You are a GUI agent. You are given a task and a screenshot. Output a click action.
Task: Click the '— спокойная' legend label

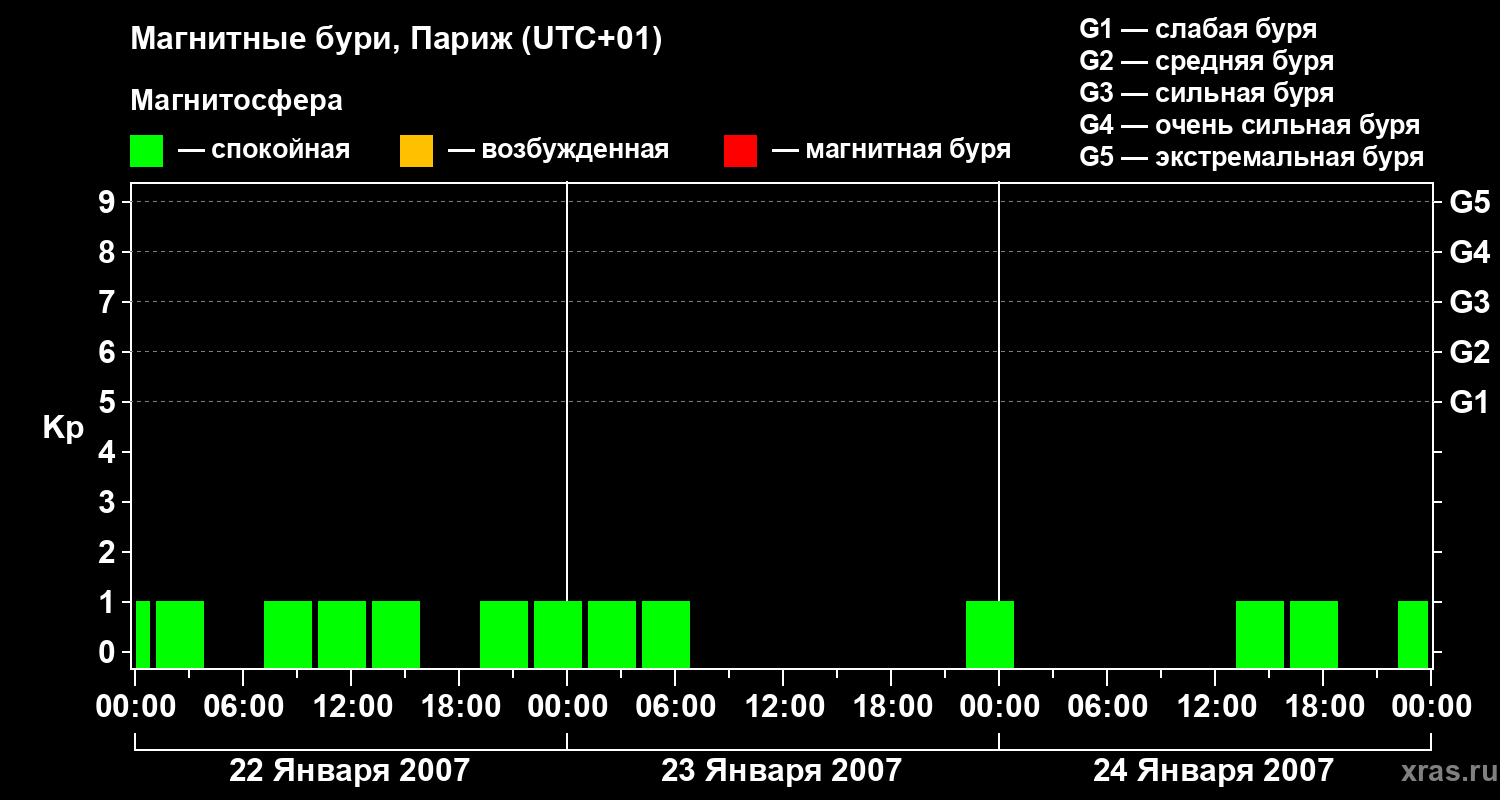pos(264,150)
